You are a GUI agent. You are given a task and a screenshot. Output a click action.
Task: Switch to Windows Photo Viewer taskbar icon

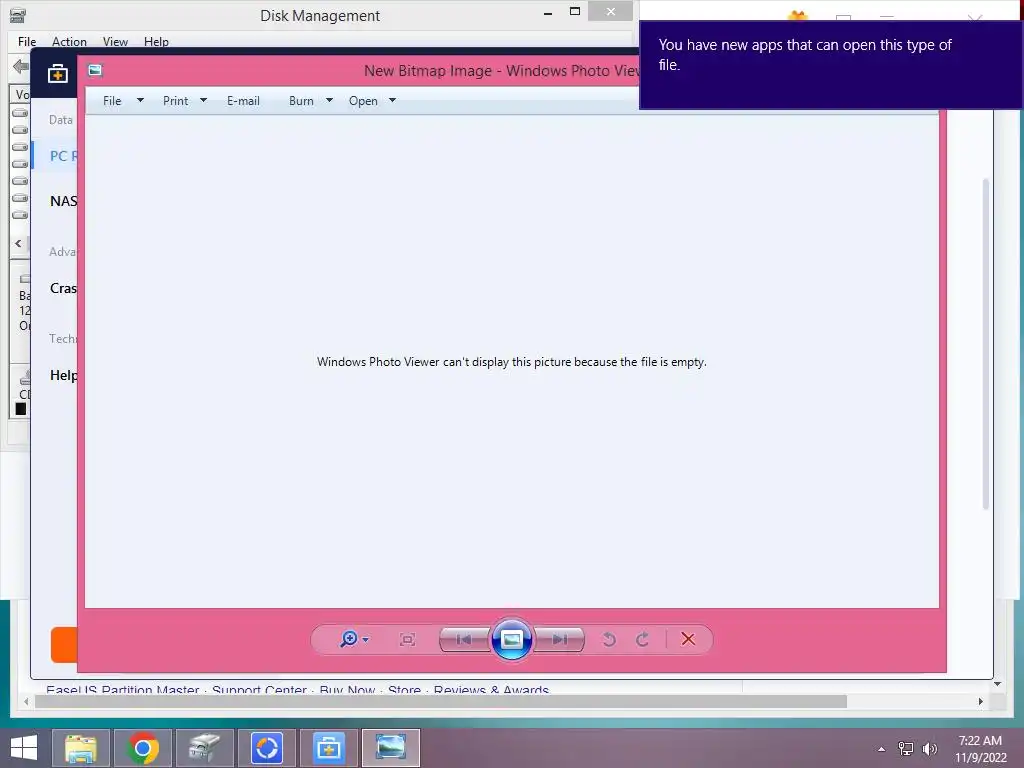tap(391, 748)
